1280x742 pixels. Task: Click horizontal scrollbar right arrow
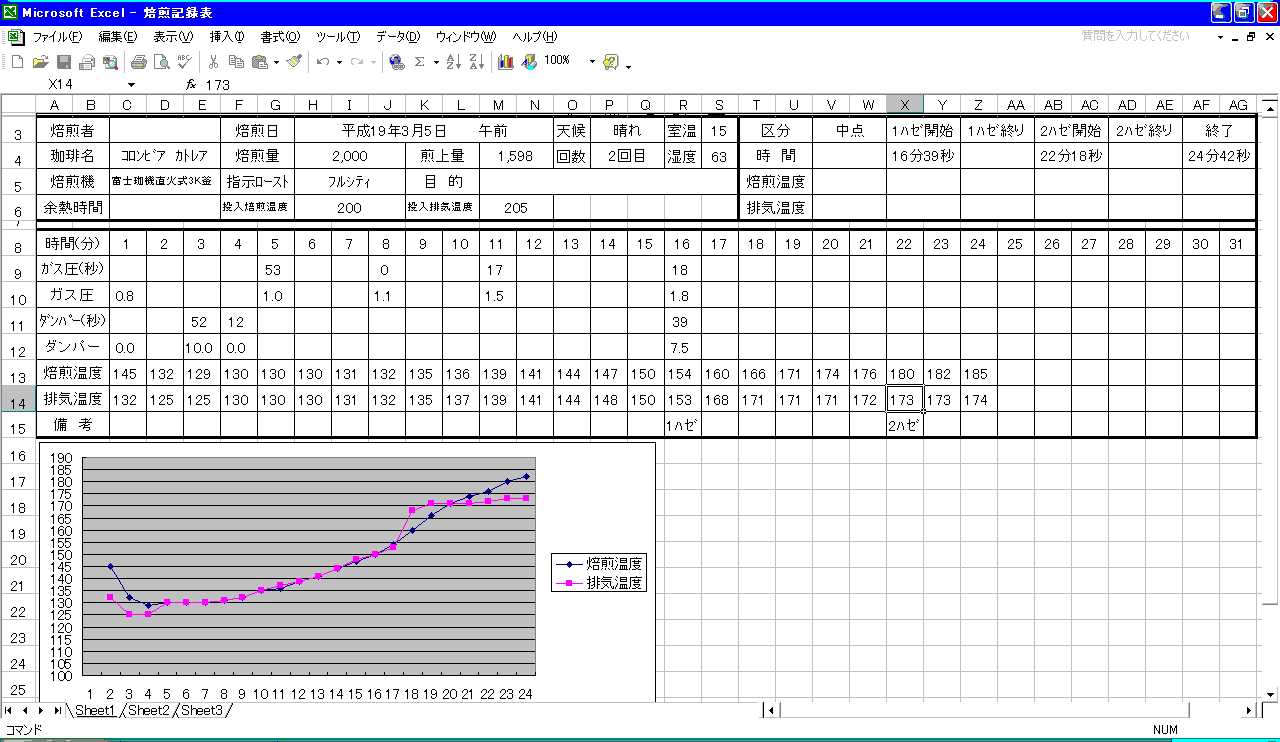pyautogui.click(x=1249, y=710)
